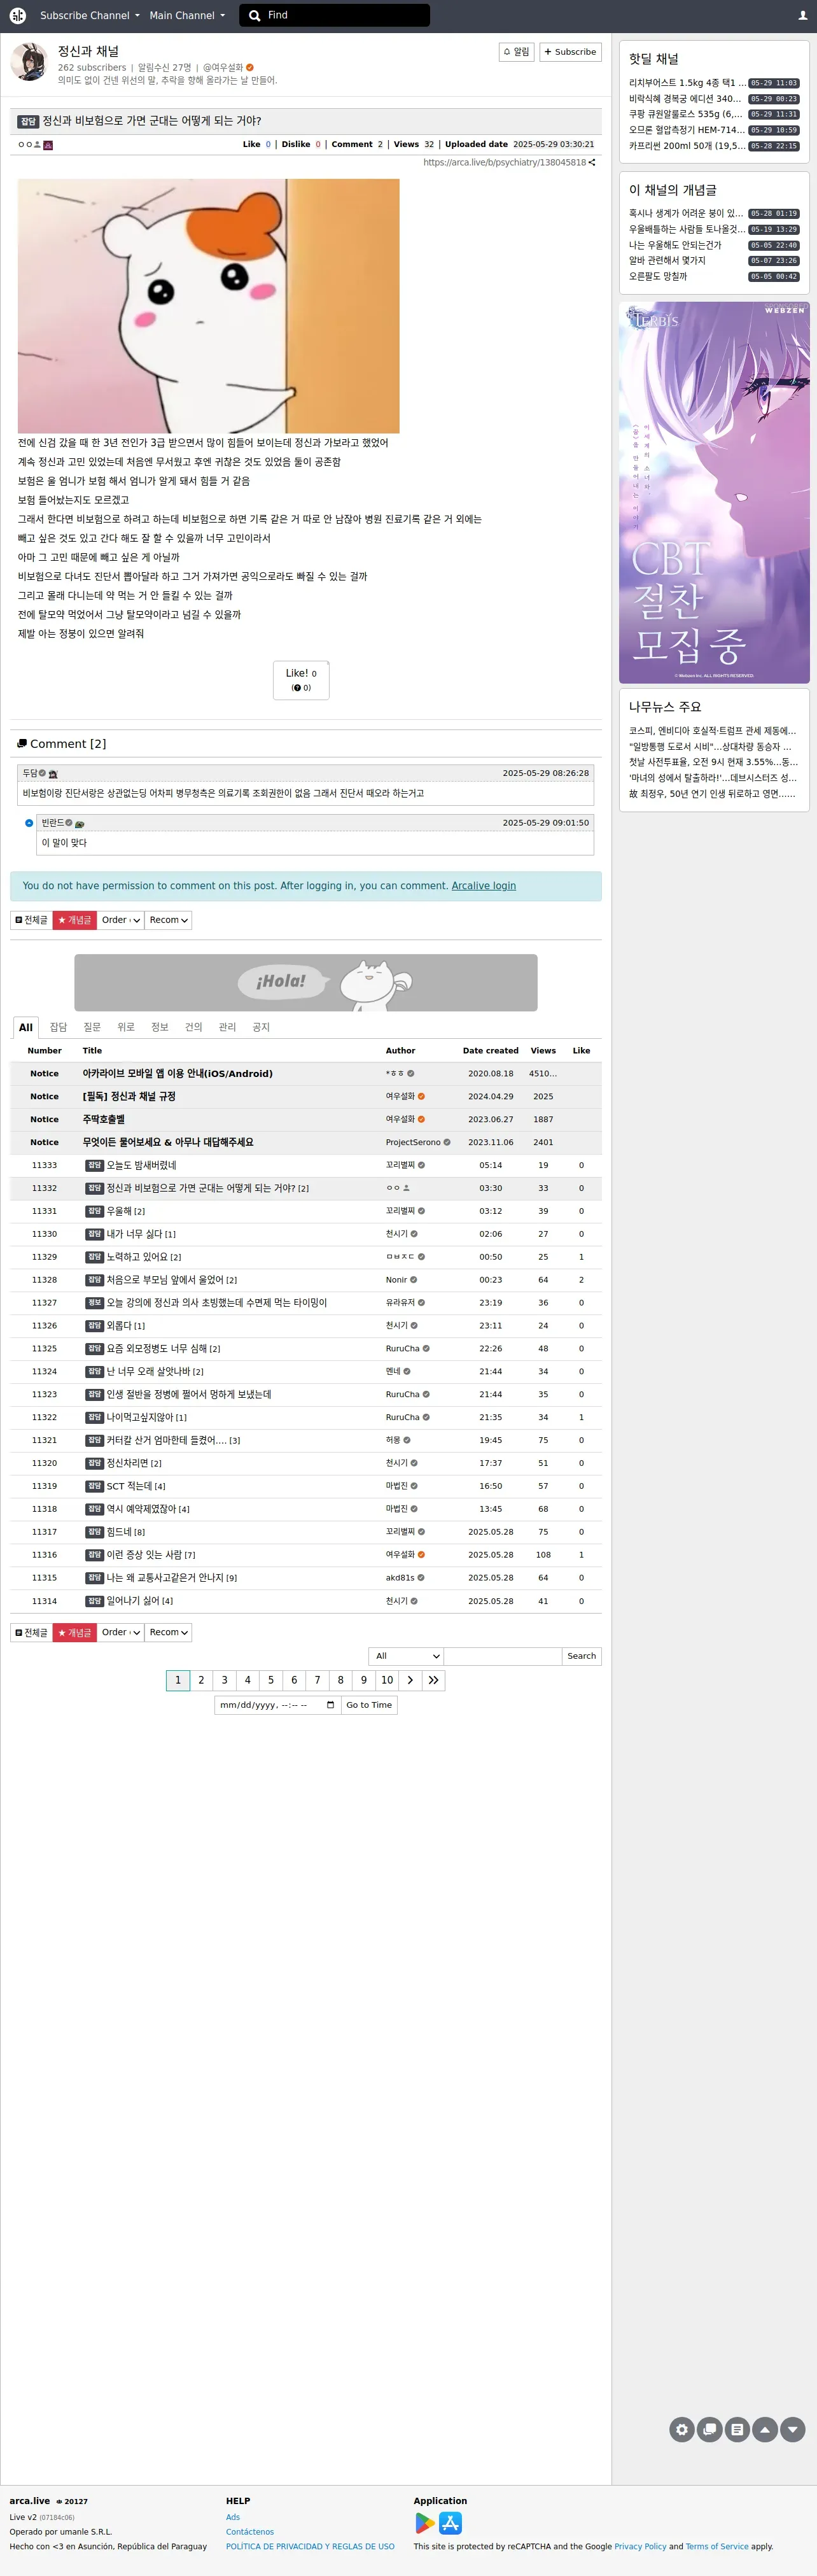Click the Search button by list search

click(x=581, y=1656)
